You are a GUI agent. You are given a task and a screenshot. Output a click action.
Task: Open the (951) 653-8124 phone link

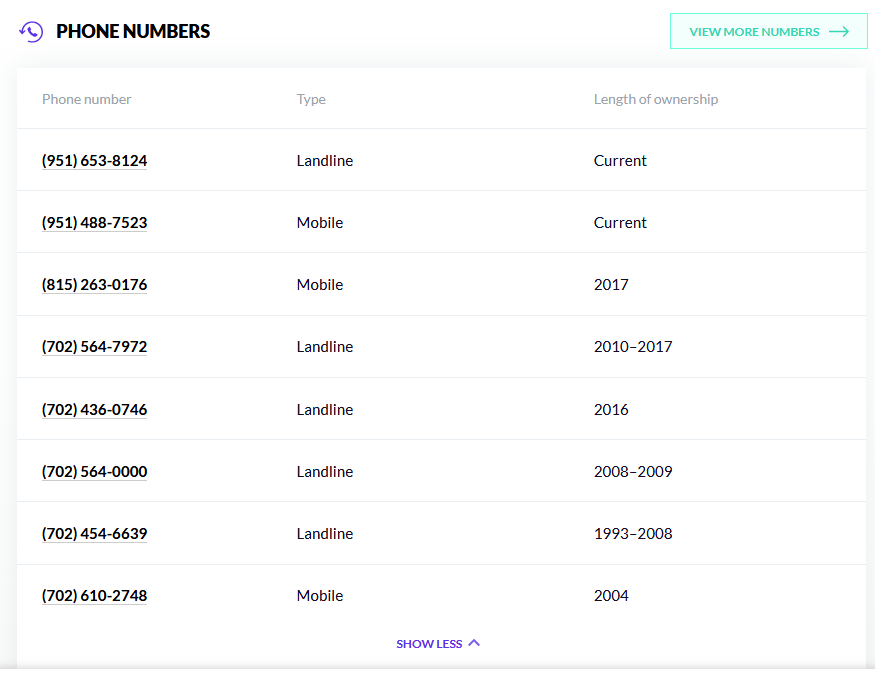94,160
